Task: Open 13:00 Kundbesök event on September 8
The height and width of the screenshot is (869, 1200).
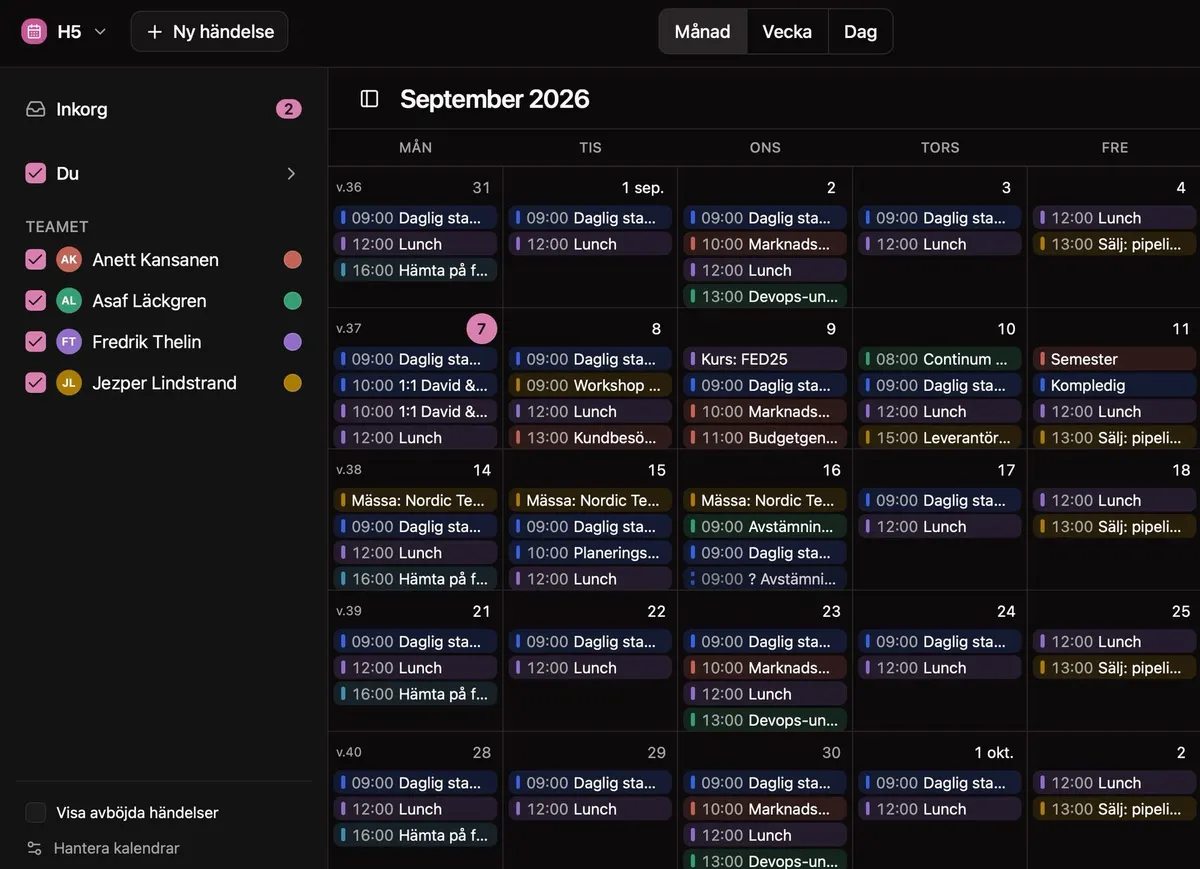Action: [590, 437]
